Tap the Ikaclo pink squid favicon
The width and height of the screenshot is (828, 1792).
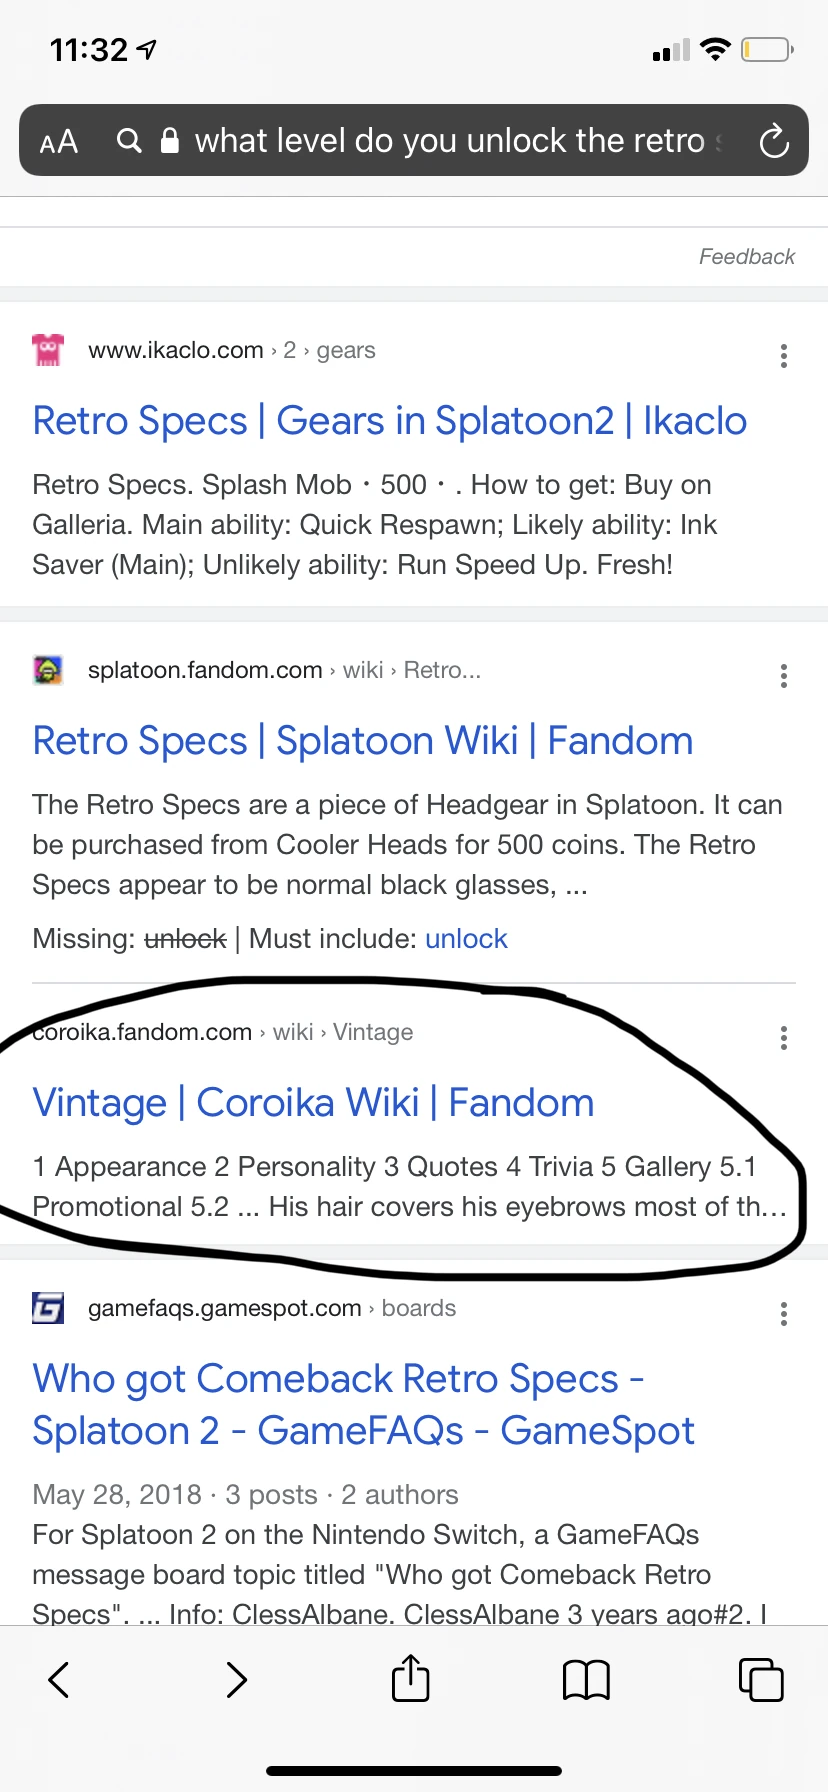(x=46, y=349)
